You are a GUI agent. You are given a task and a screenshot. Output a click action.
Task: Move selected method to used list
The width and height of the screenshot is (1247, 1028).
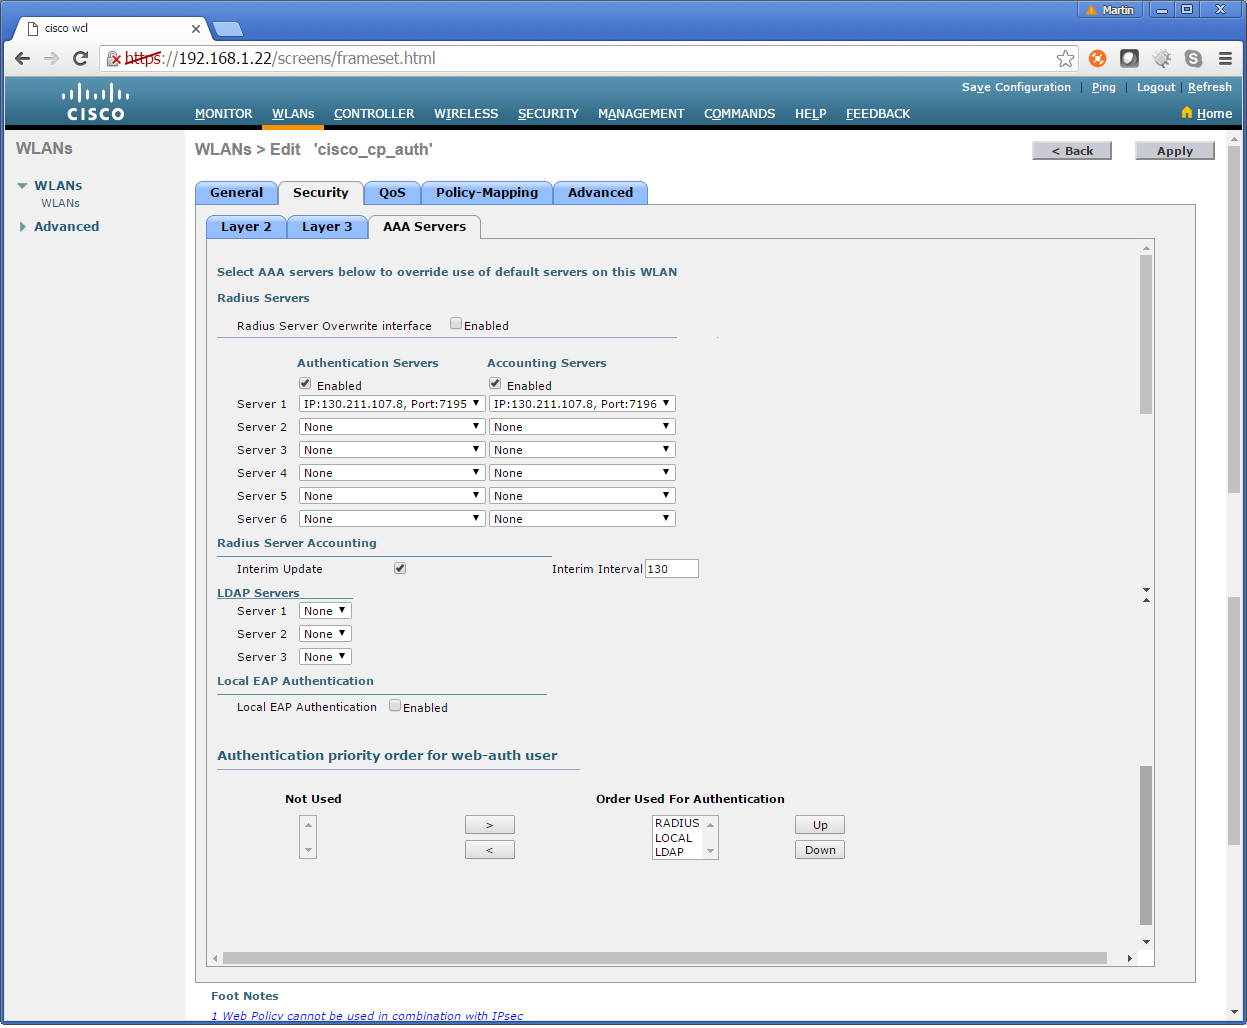pyautogui.click(x=490, y=825)
